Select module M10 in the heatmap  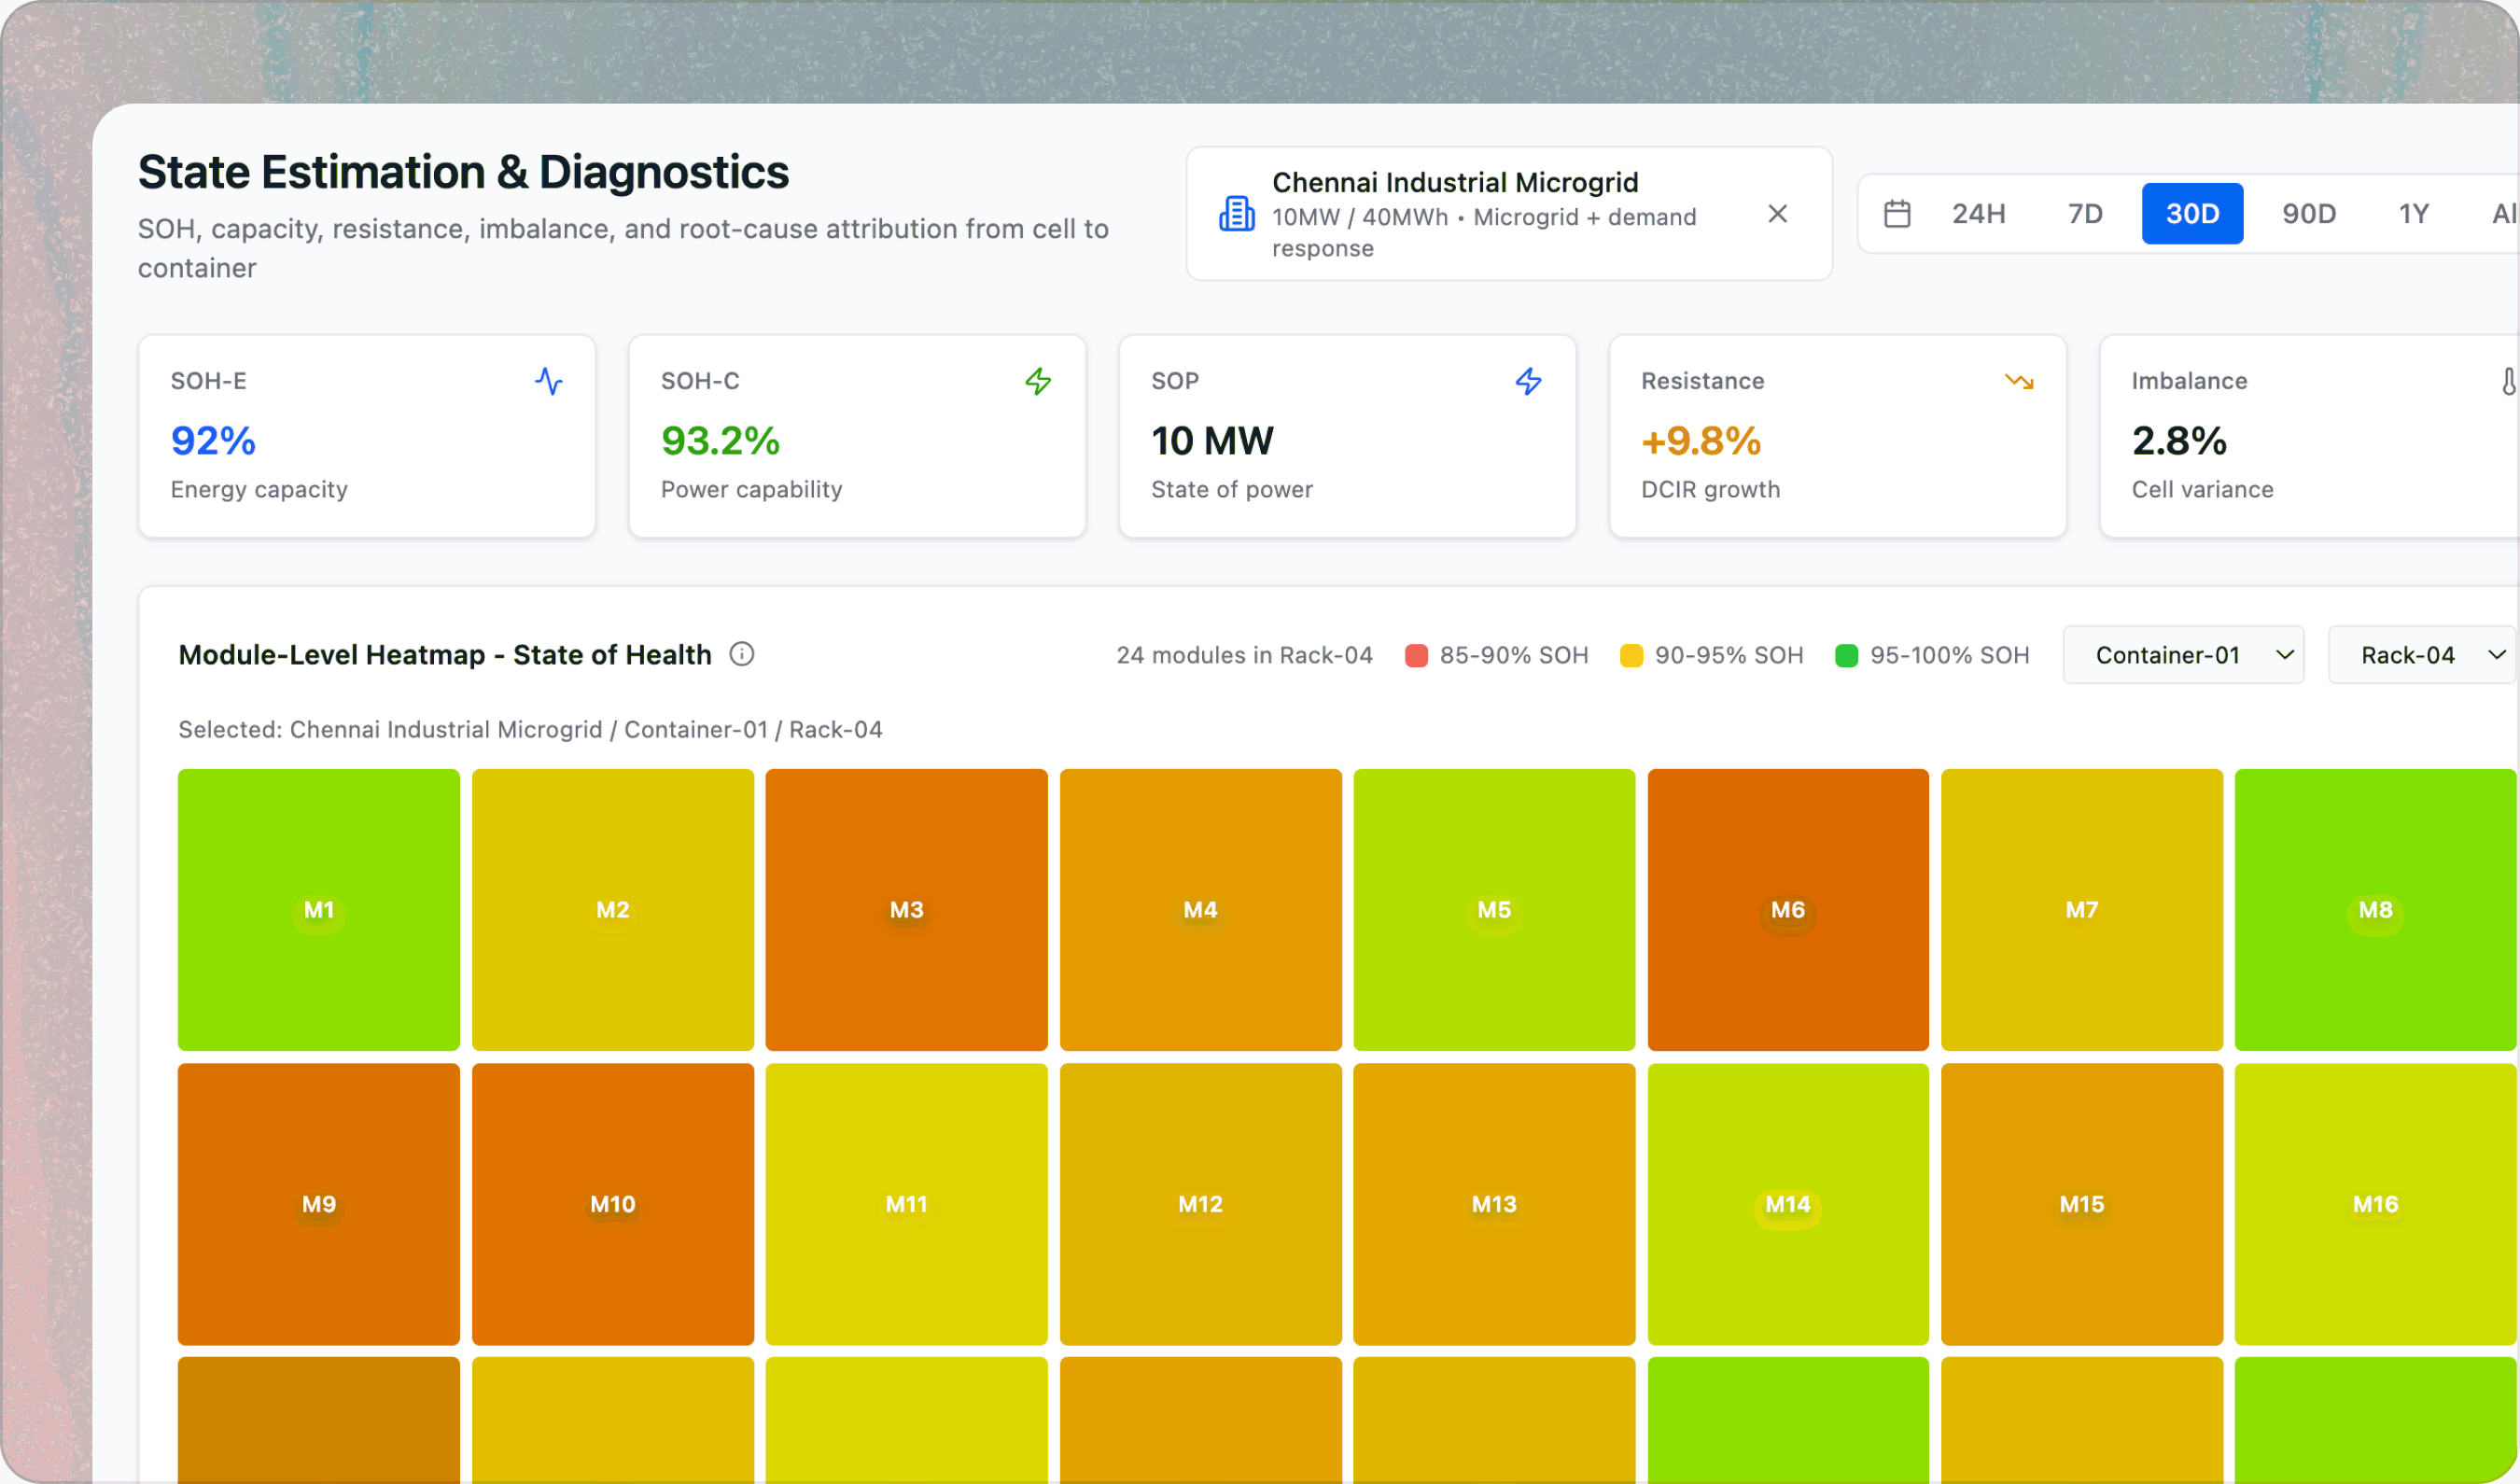[613, 1204]
